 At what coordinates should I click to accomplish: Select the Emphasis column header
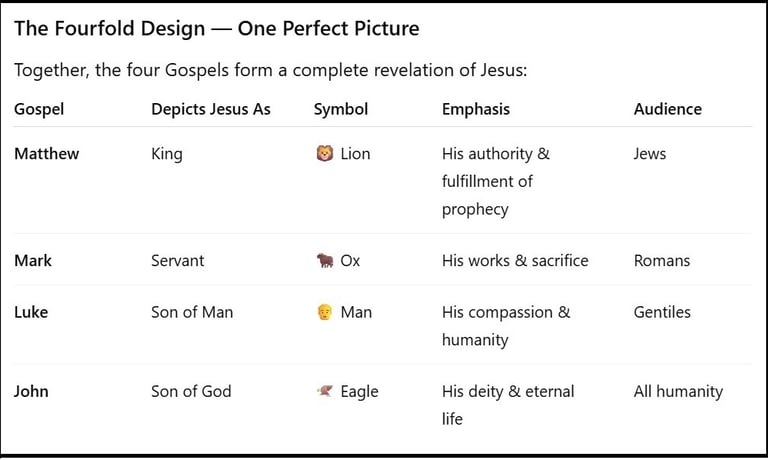coord(476,109)
